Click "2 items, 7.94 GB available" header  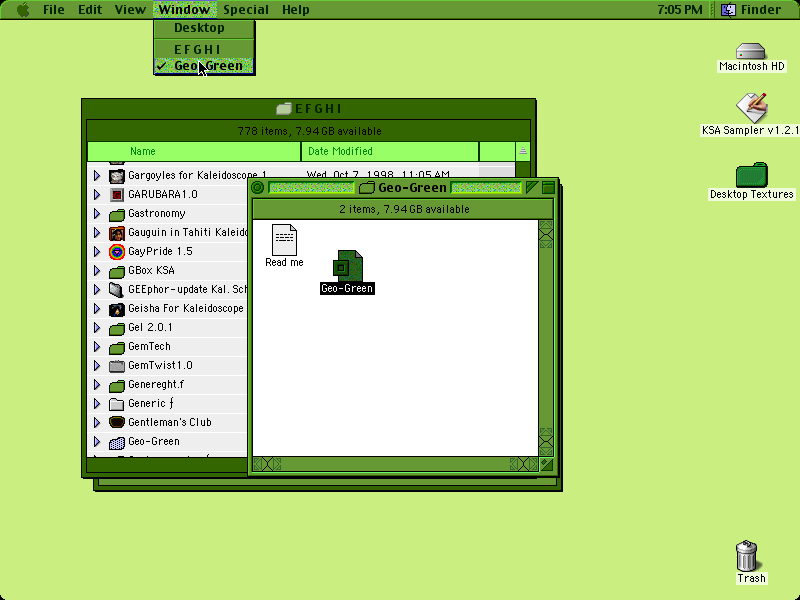click(404, 209)
